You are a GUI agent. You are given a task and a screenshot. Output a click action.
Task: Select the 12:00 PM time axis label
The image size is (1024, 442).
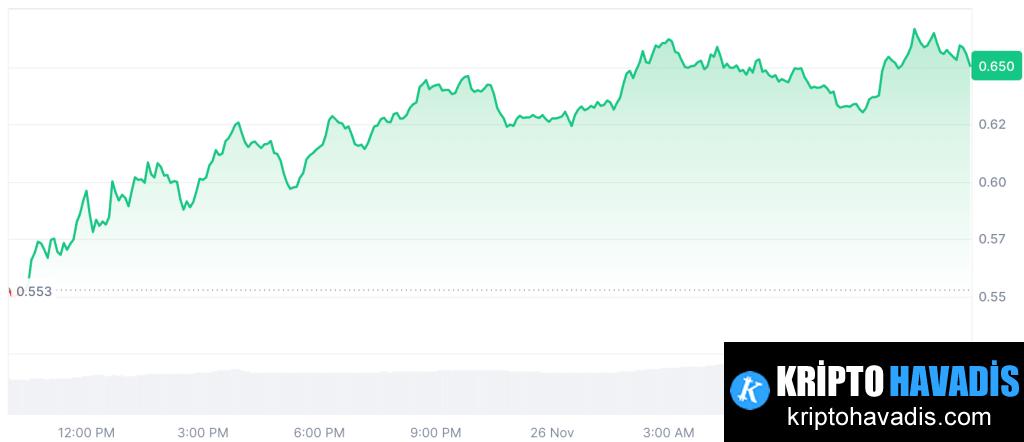(86, 432)
